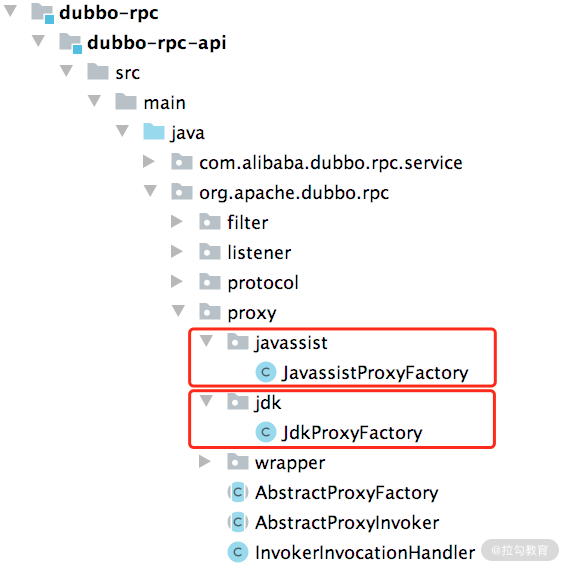Click the wrapper package icon
Screen dimensions: 568x568
pos(238,462)
